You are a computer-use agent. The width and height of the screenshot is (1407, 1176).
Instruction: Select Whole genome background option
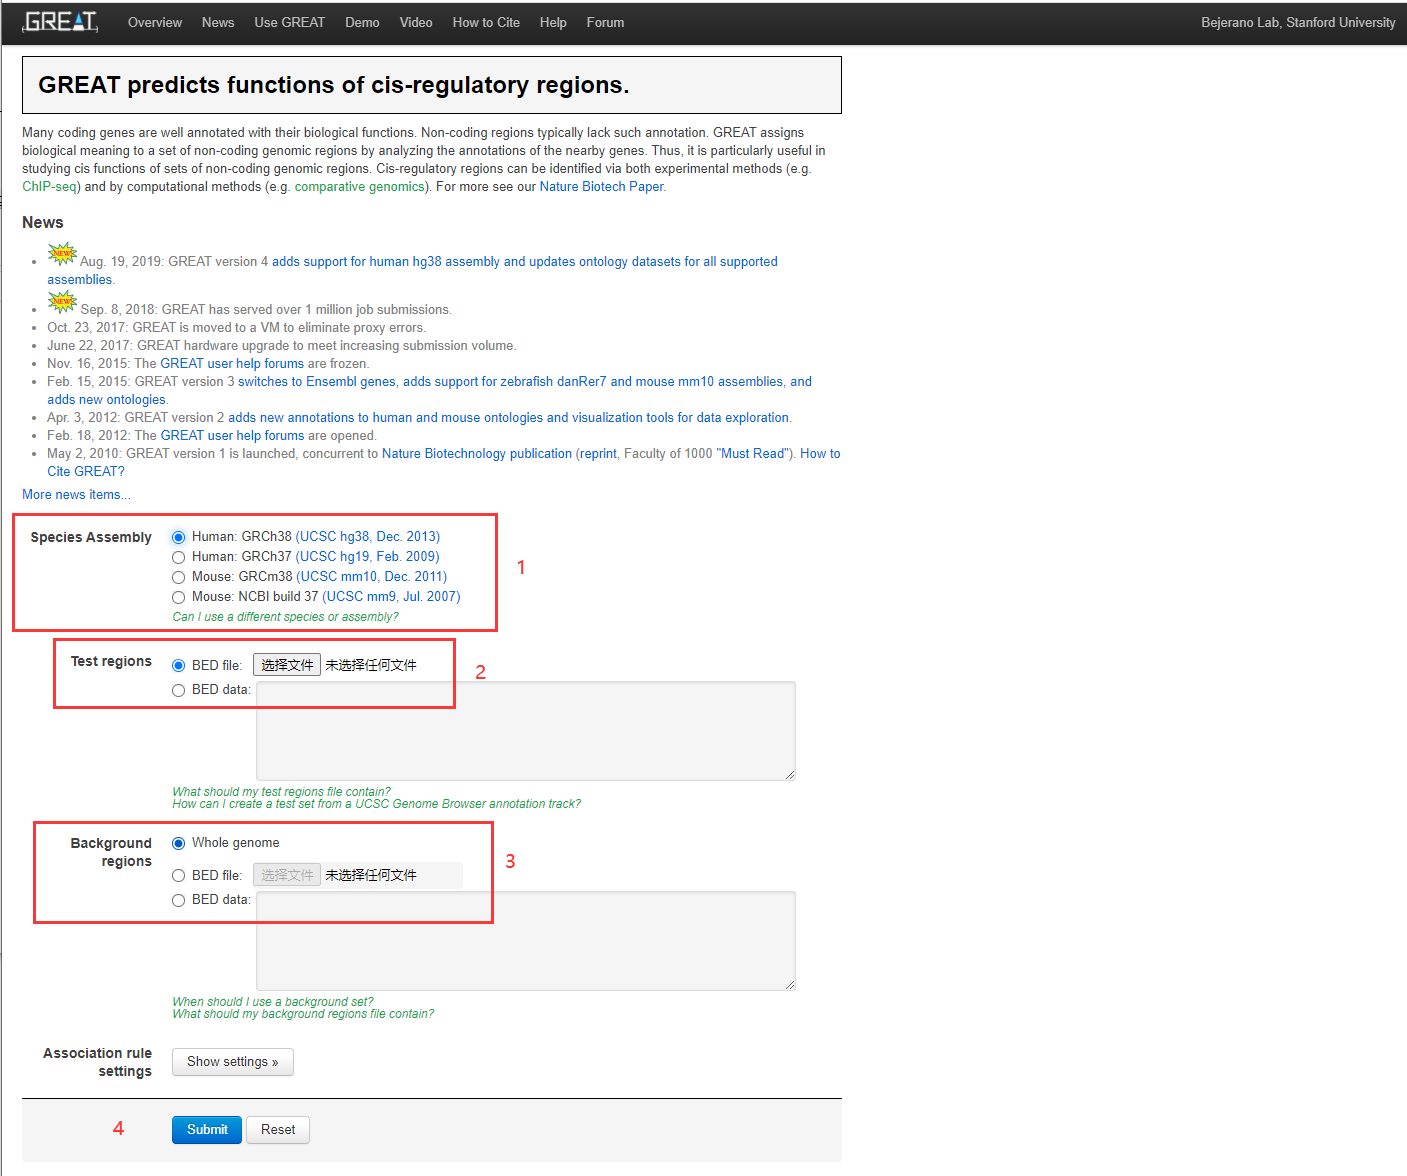178,843
